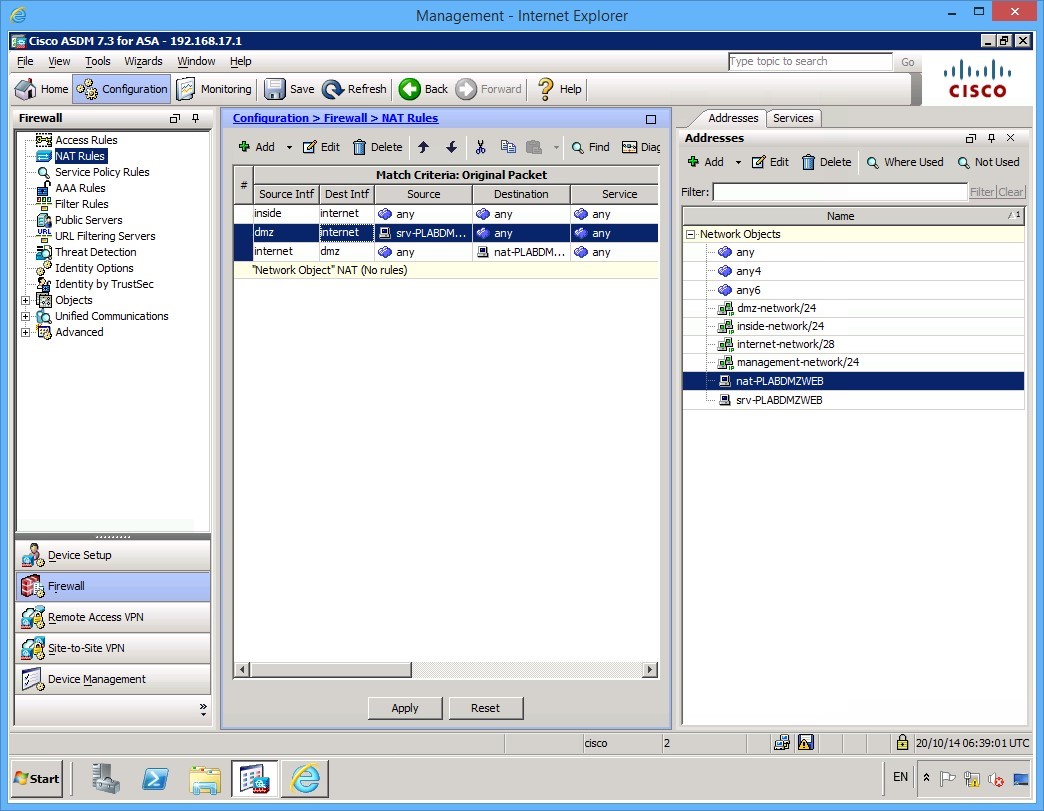The height and width of the screenshot is (811, 1044).
Task: Open the Tools menu
Action: coord(100,61)
